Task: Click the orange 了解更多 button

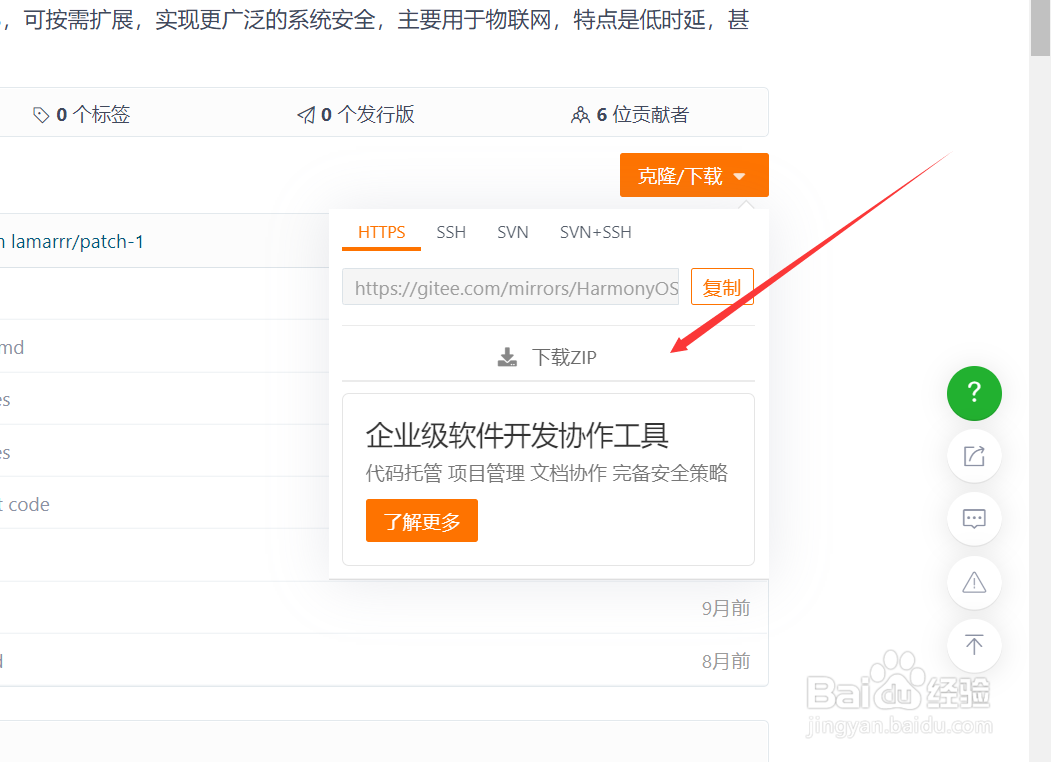Action: coord(421,520)
